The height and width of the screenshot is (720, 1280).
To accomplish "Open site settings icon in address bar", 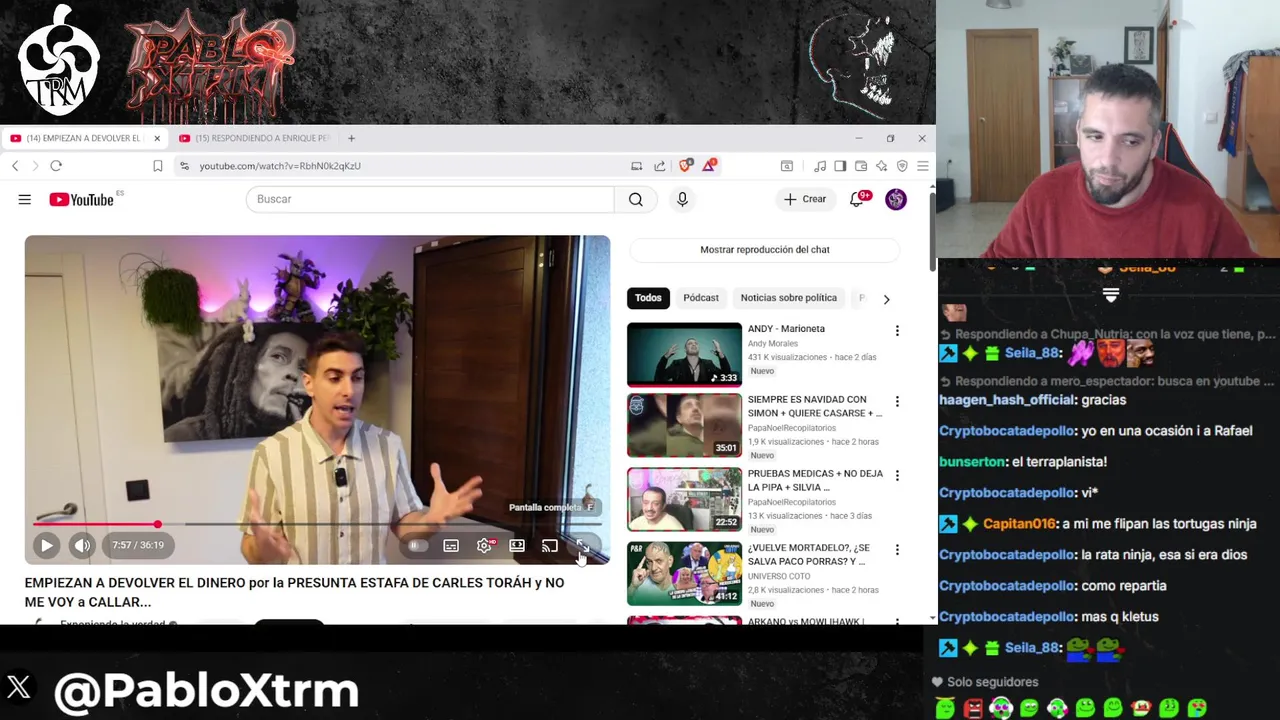I will point(184,166).
